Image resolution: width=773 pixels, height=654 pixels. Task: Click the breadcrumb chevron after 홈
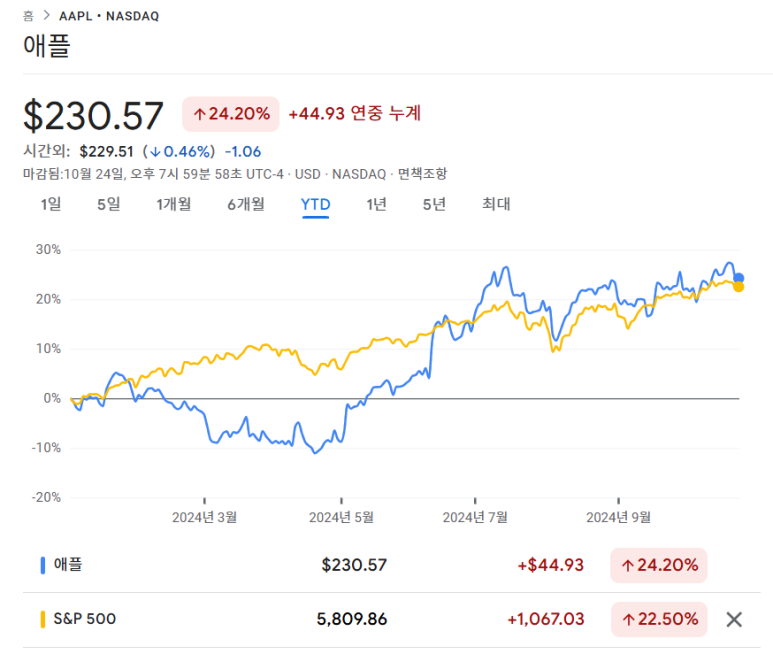(46, 15)
